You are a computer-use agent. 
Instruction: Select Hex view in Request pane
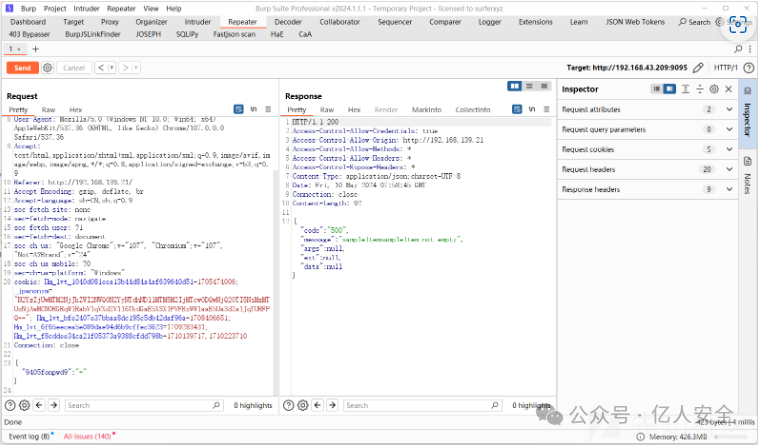pyautogui.click(x=76, y=110)
